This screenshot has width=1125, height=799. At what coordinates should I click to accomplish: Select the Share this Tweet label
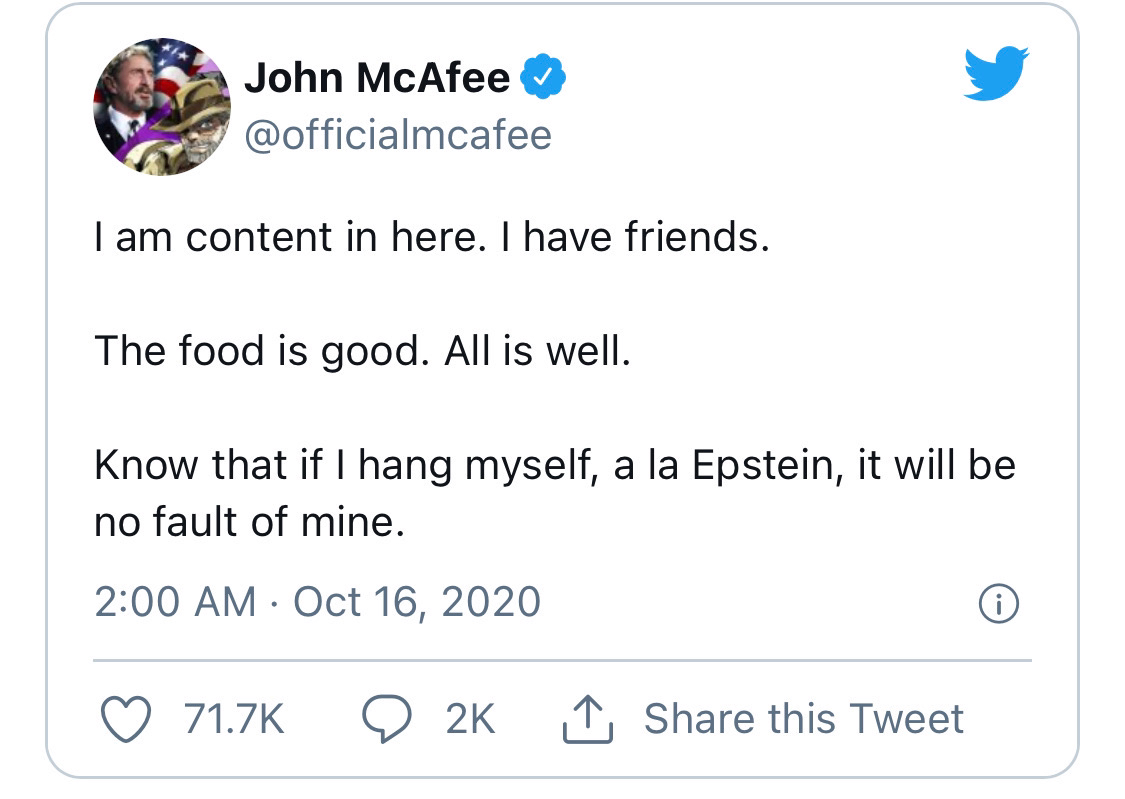(804, 719)
